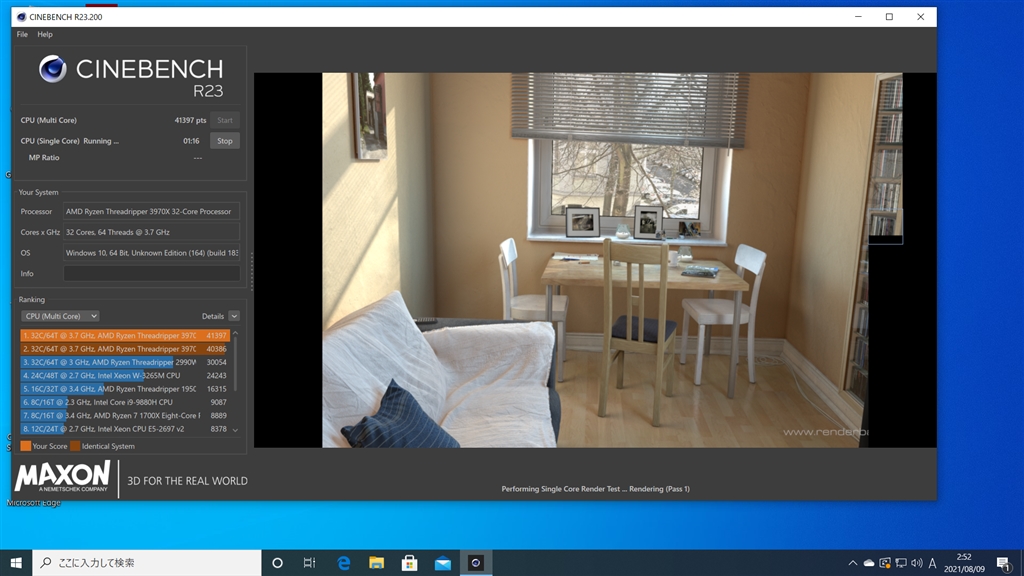Click the taskbar search box
This screenshot has width=1024, height=576.
coord(147,562)
